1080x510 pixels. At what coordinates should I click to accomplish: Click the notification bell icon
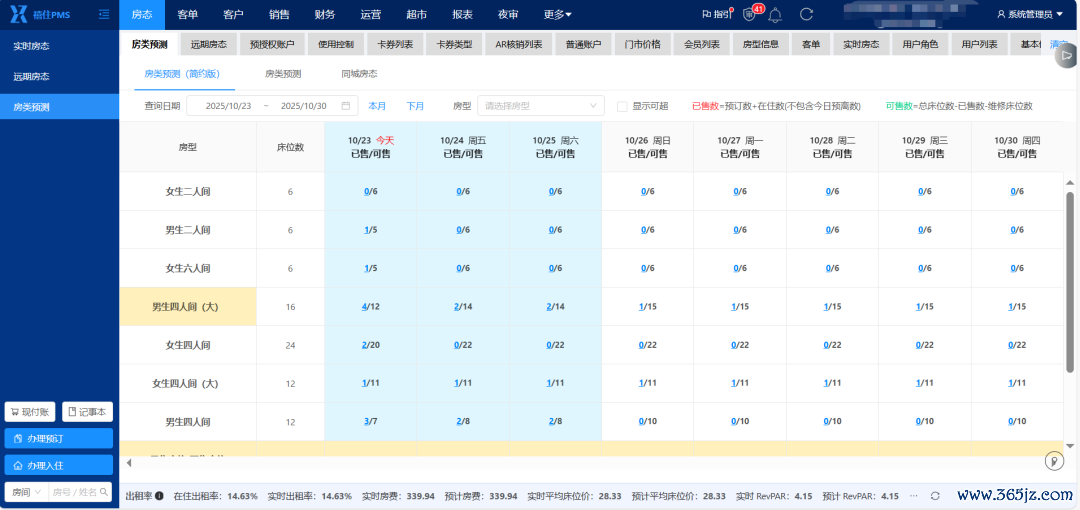point(775,15)
